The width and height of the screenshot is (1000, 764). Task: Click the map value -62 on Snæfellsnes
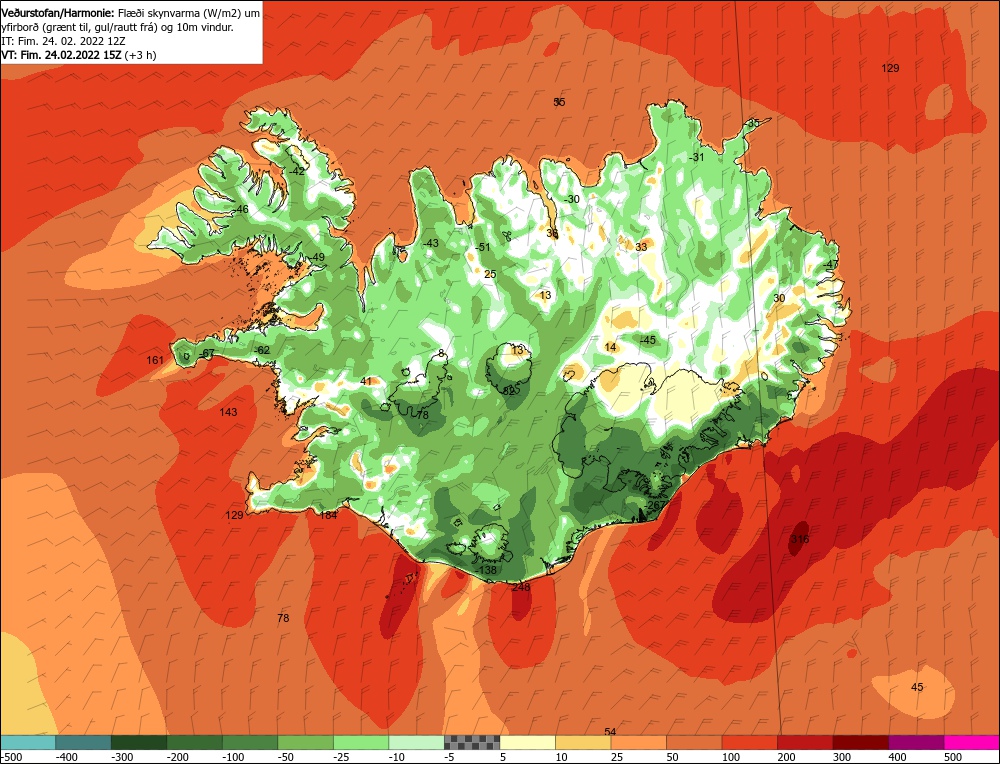click(x=262, y=350)
